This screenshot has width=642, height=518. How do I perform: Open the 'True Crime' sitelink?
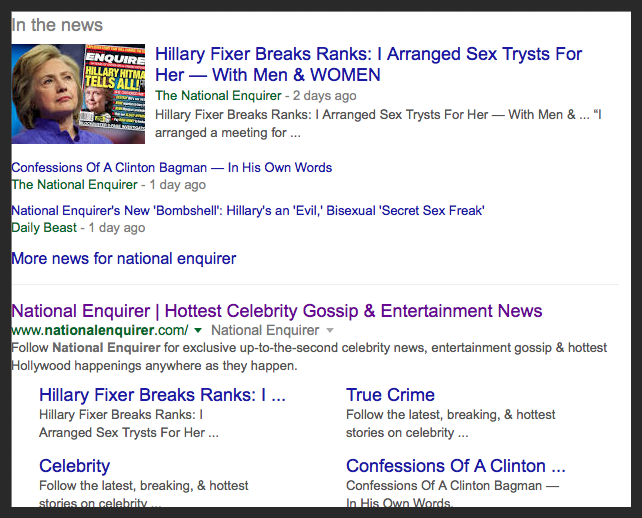point(390,395)
